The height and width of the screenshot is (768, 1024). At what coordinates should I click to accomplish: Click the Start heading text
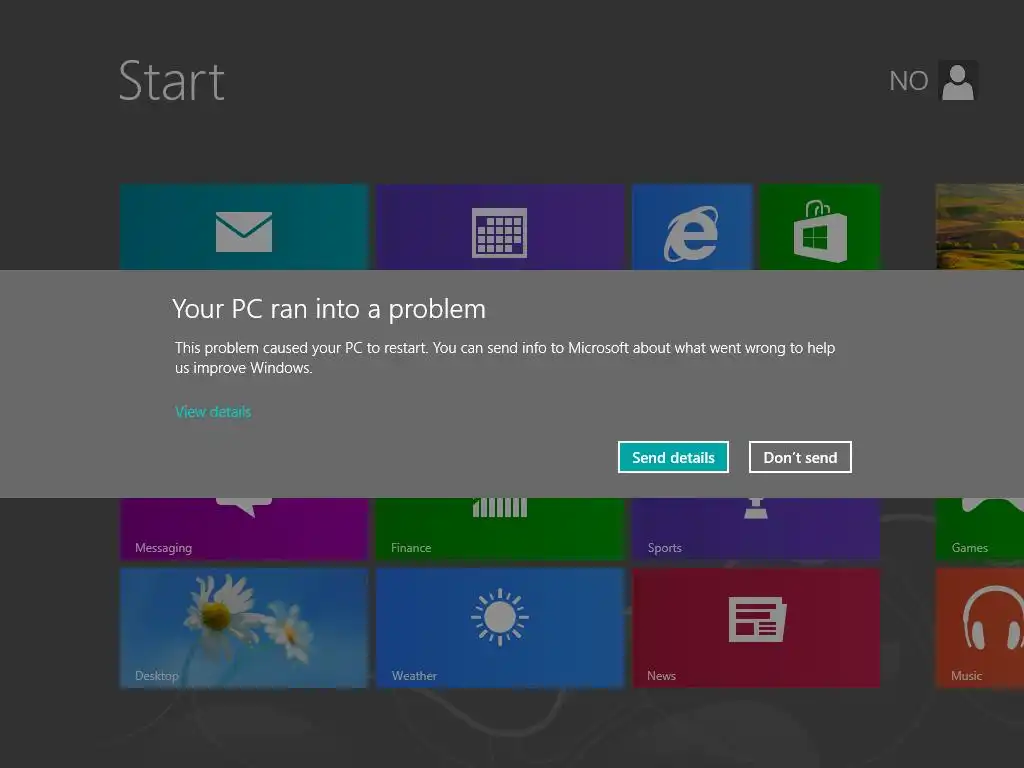click(172, 81)
